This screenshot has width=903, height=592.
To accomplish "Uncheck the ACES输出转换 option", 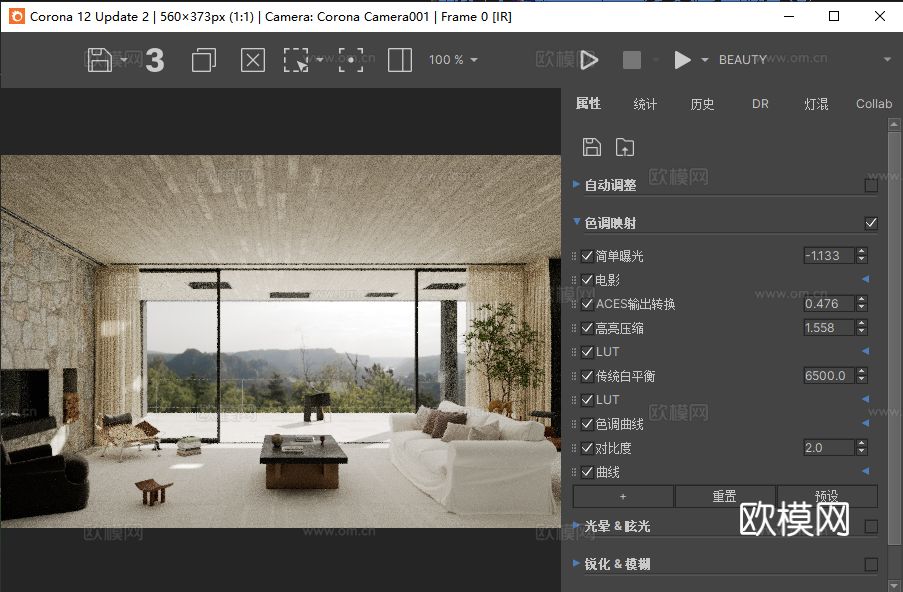I will [x=587, y=303].
